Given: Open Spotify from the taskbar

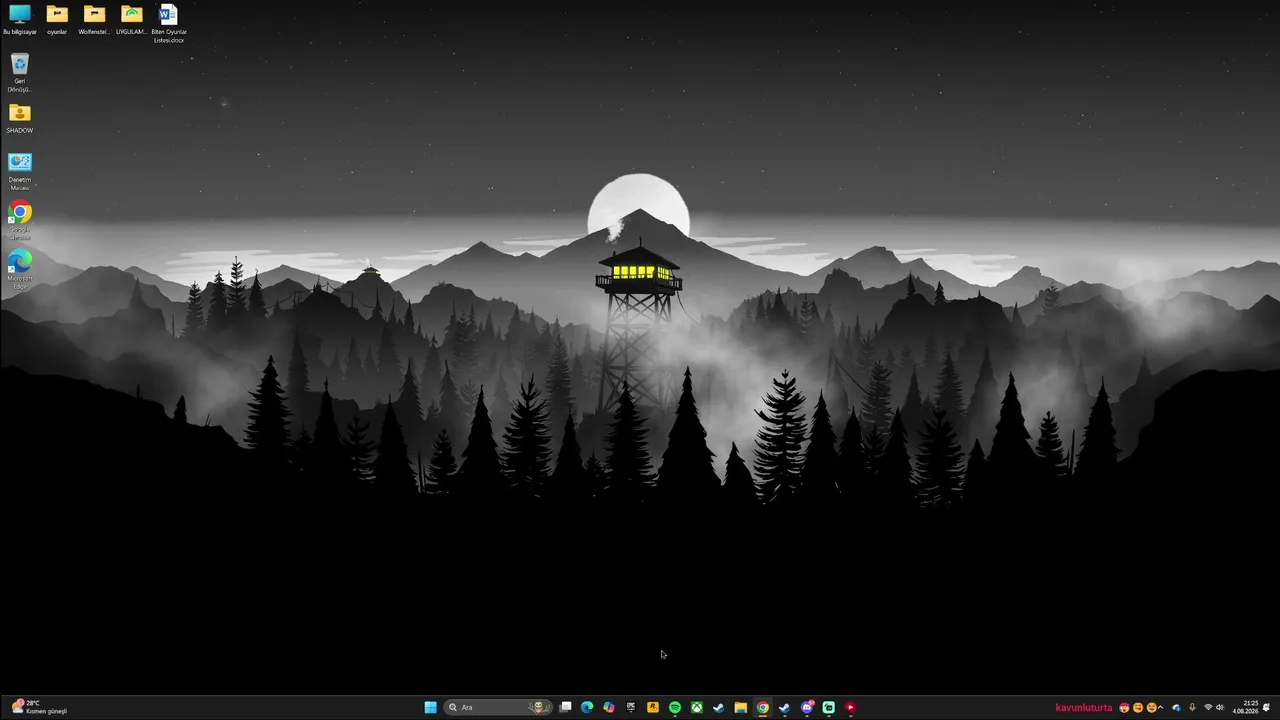Looking at the screenshot, I should point(675,707).
